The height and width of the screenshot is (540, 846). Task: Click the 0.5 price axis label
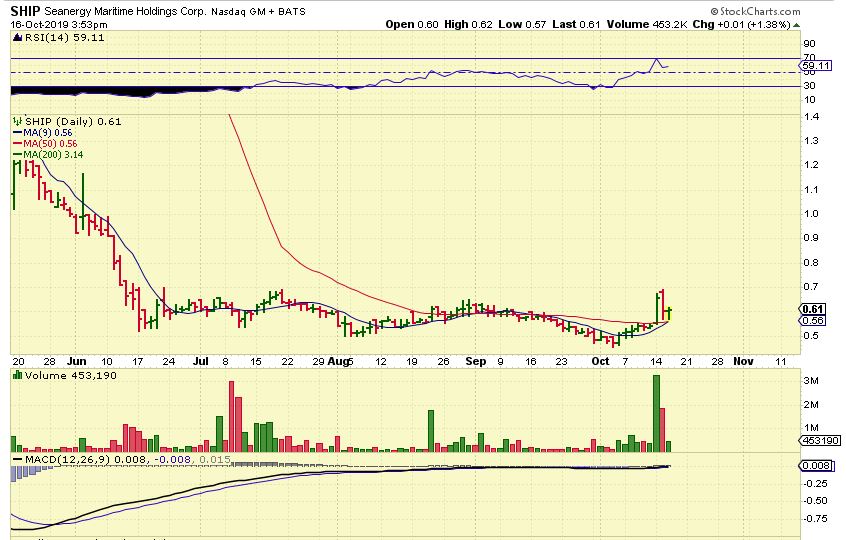click(811, 336)
